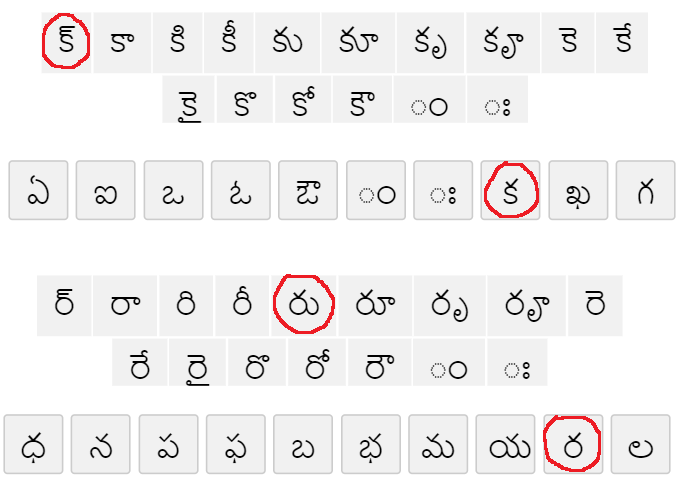Choose the కు syllable key
700x496 pixels.
tap(289, 45)
